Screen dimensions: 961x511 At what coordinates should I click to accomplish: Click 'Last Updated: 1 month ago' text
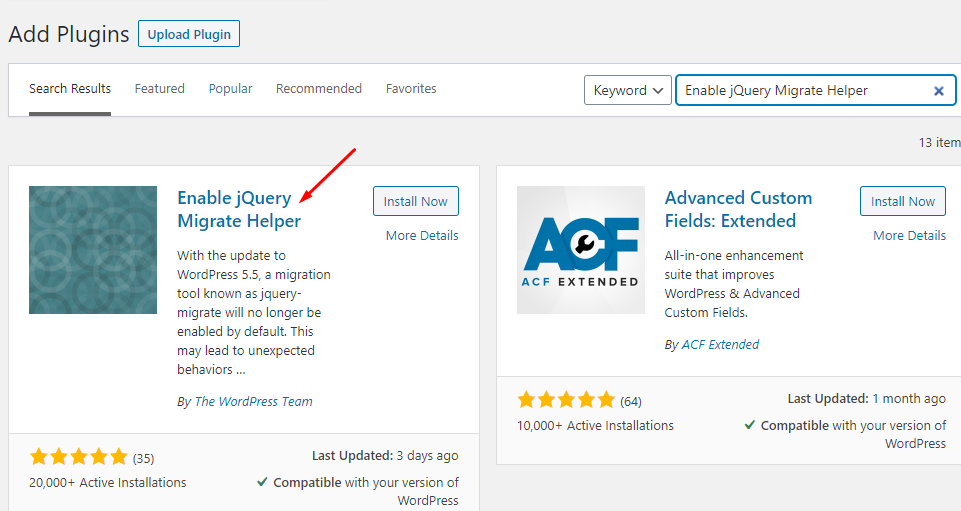point(867,398)
